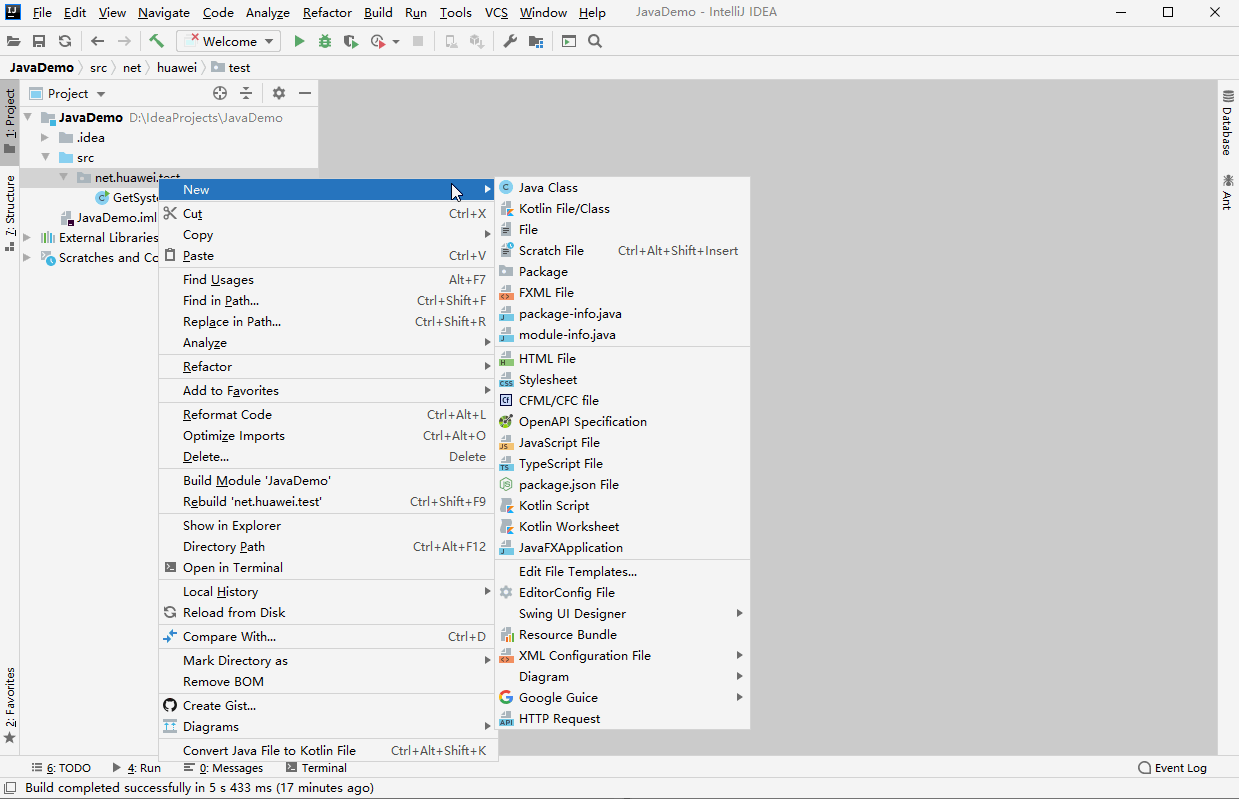Select Kotlin File/Class from the New submenu
Viewport: 1239px width, 799px height.
pyautogui.click(x=622, y=209)
